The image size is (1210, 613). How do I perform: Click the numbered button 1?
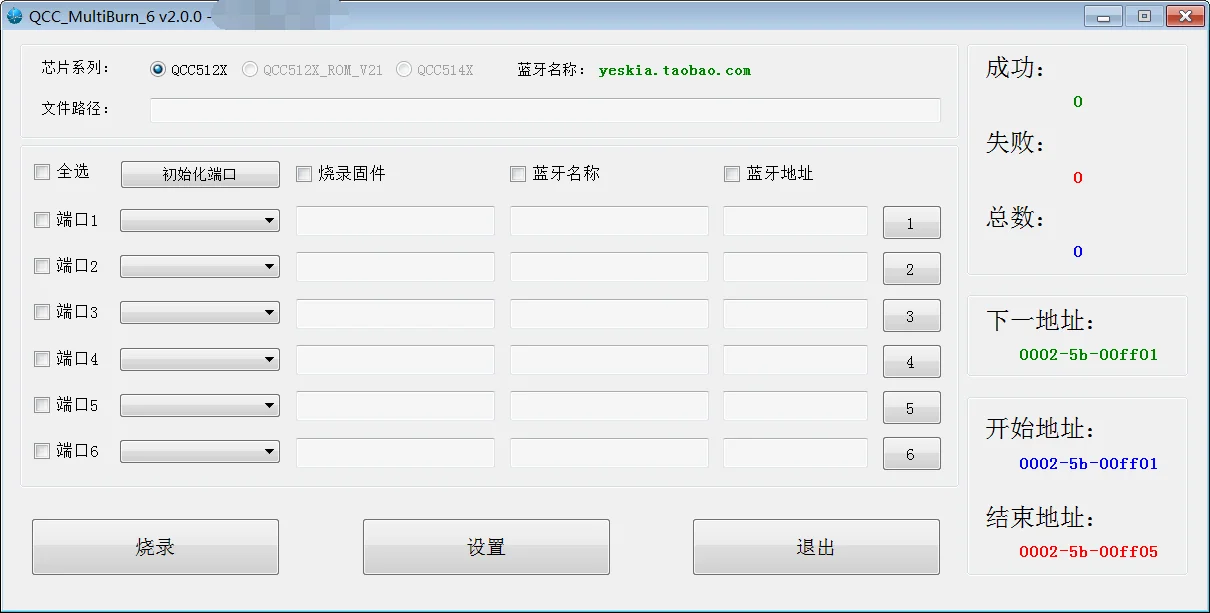pyautogui.click(x=911, y=223)
